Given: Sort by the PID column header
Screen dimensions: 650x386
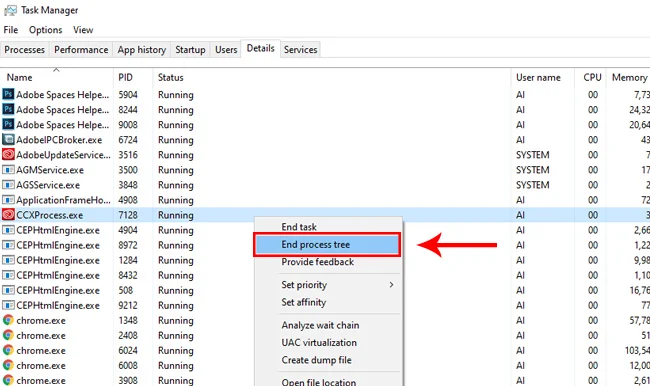Looking at the screenshot, I should pos(133,78).
